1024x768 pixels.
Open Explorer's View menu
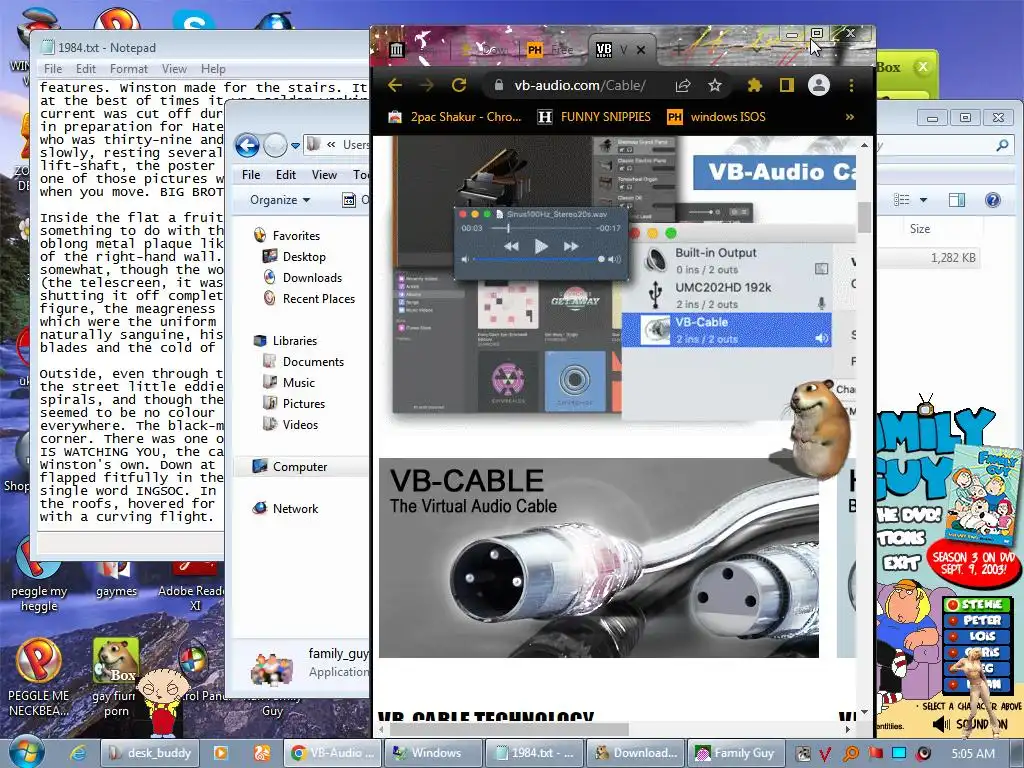[324, 174]
